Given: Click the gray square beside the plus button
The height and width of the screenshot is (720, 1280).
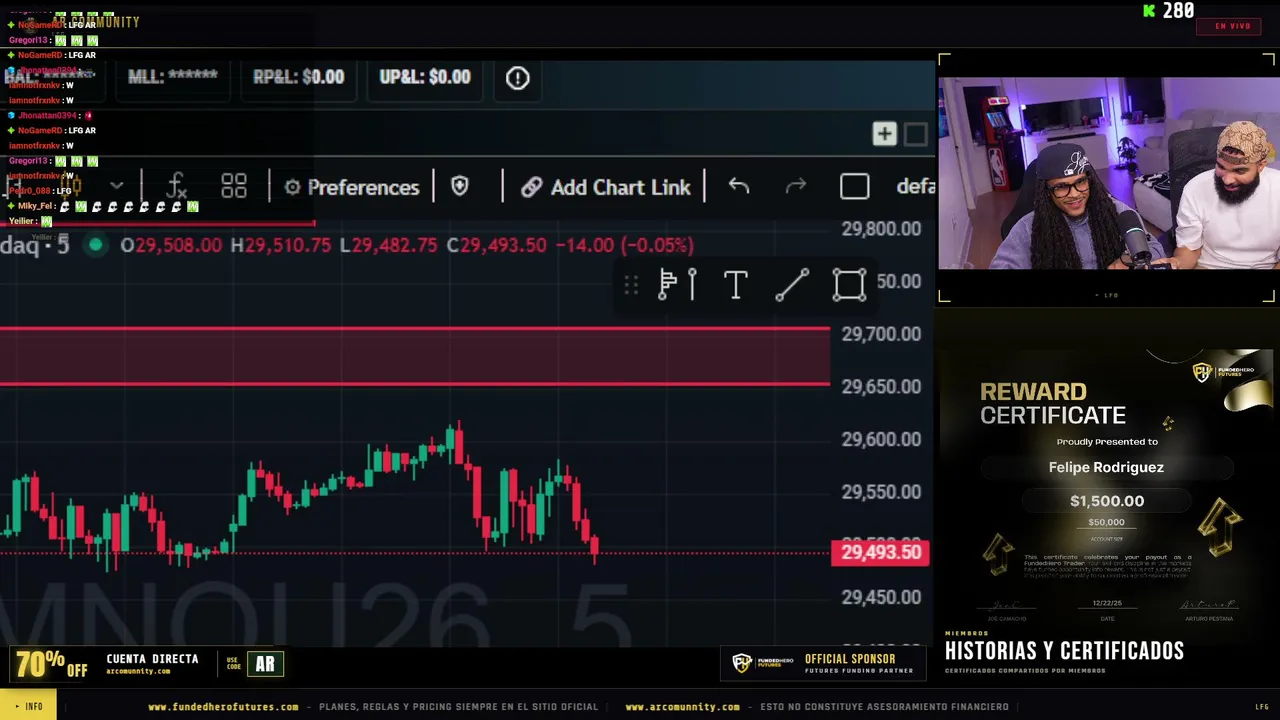Looking at the screenshot, I should pyautogui.click(x=915, y=134).
